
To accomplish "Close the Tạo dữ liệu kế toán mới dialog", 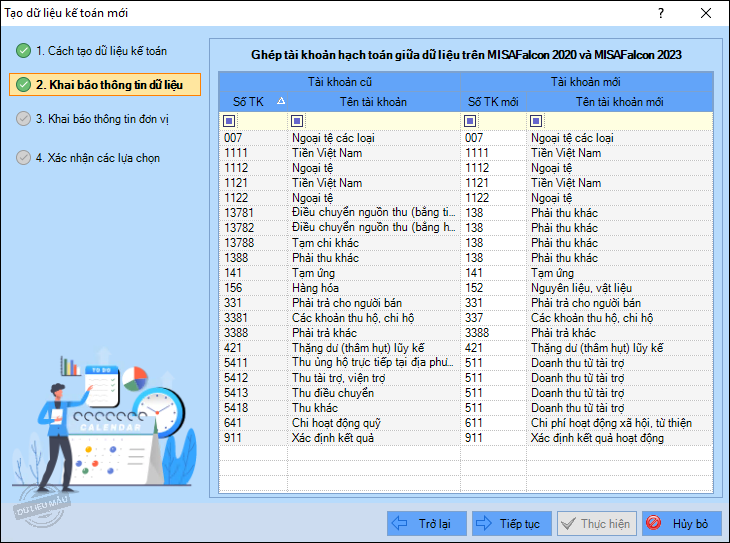I will [x=706, y=13].
